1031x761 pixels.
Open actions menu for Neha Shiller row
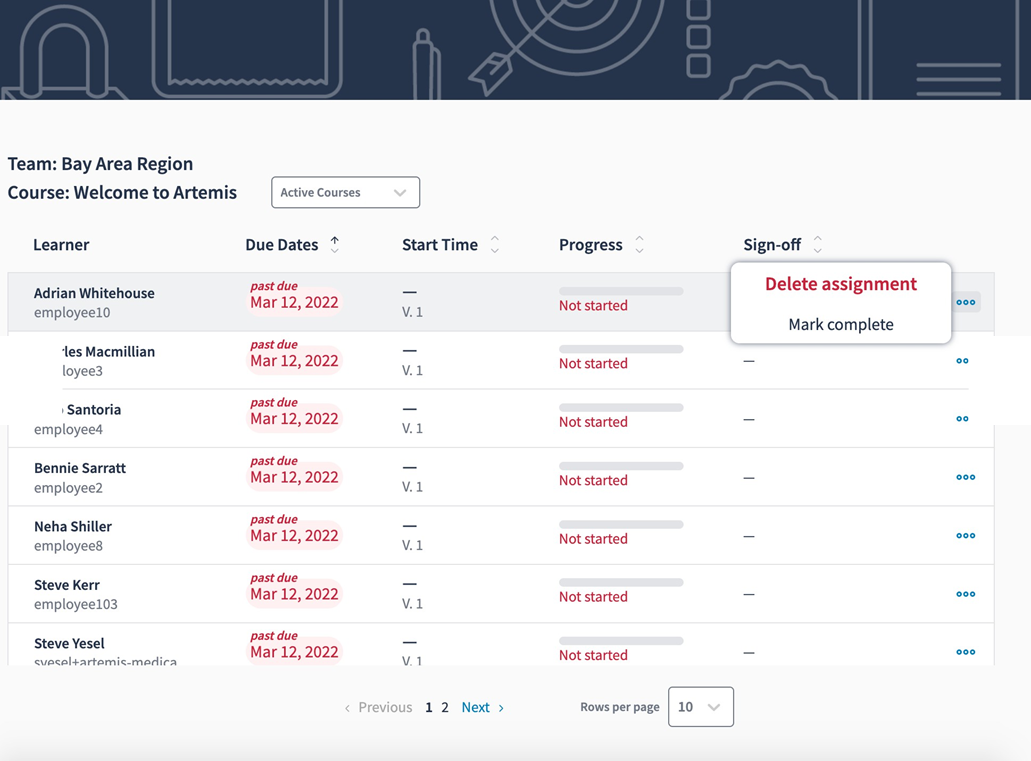click(965, 536)
